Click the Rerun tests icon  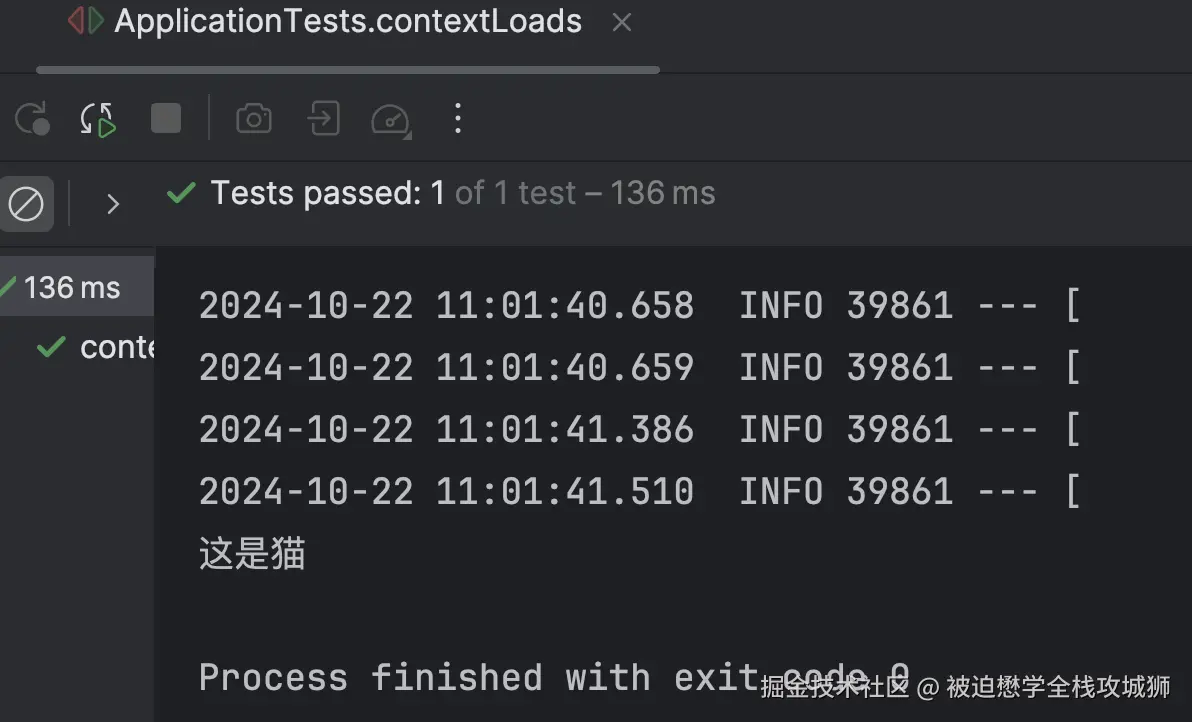click(x=32, y=119)
